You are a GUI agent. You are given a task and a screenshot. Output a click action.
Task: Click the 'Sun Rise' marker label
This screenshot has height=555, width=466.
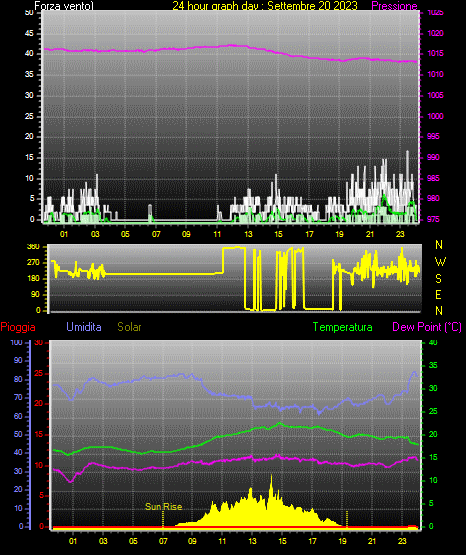[x=163, y=507]
